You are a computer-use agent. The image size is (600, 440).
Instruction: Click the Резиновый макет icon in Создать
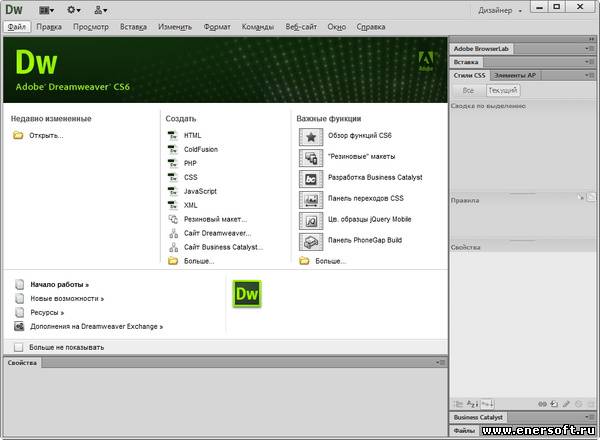[x=173, y=219]
